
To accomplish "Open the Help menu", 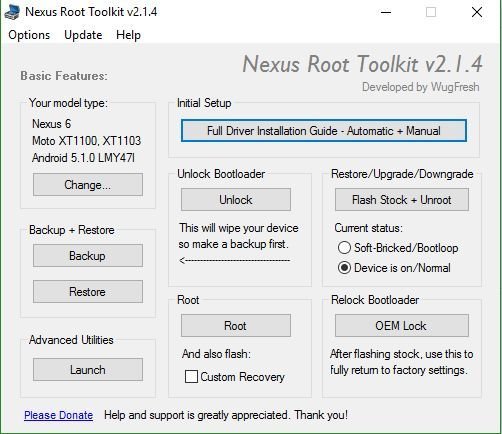I will (x=128, y=35).
